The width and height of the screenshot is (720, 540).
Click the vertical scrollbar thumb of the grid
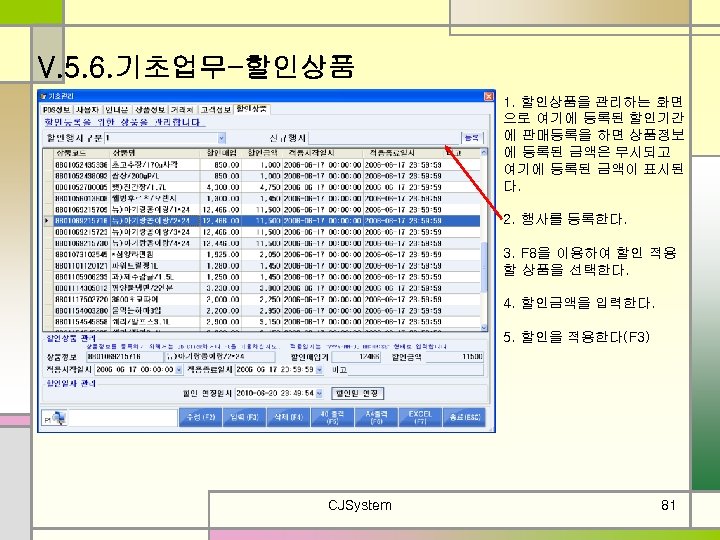click(x=484, y=265)
